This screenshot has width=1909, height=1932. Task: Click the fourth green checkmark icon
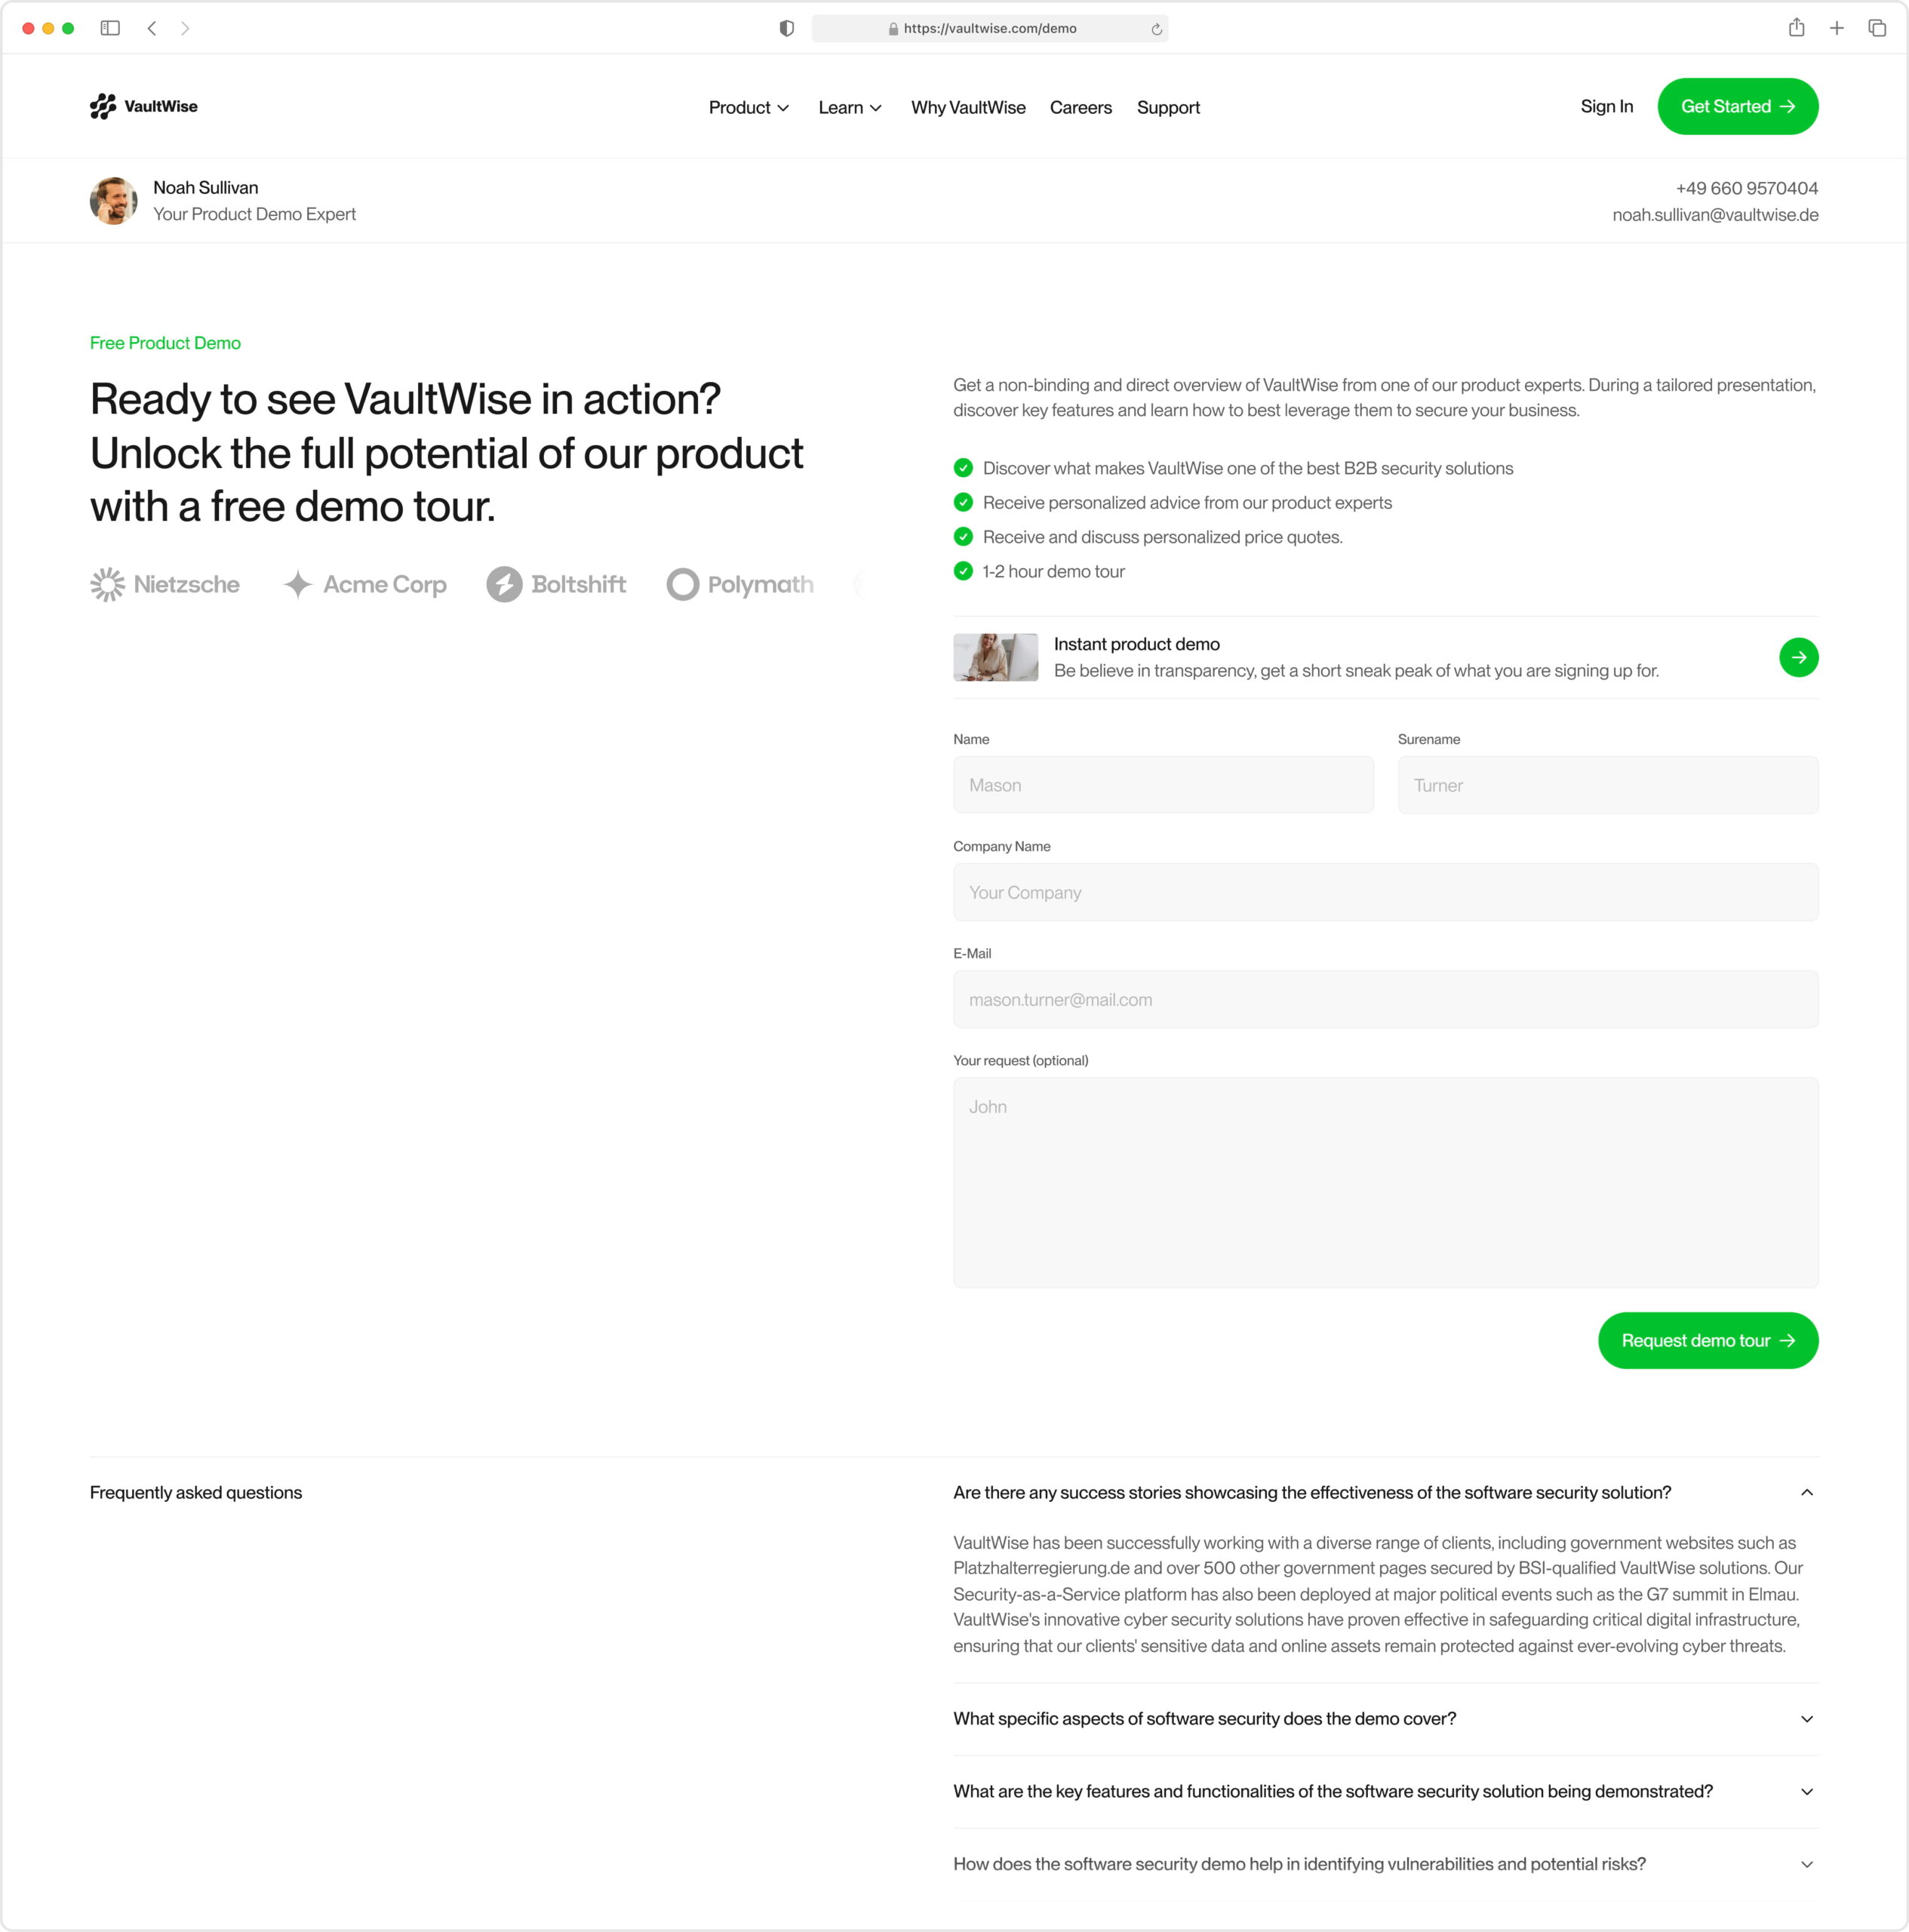[965, 572]
